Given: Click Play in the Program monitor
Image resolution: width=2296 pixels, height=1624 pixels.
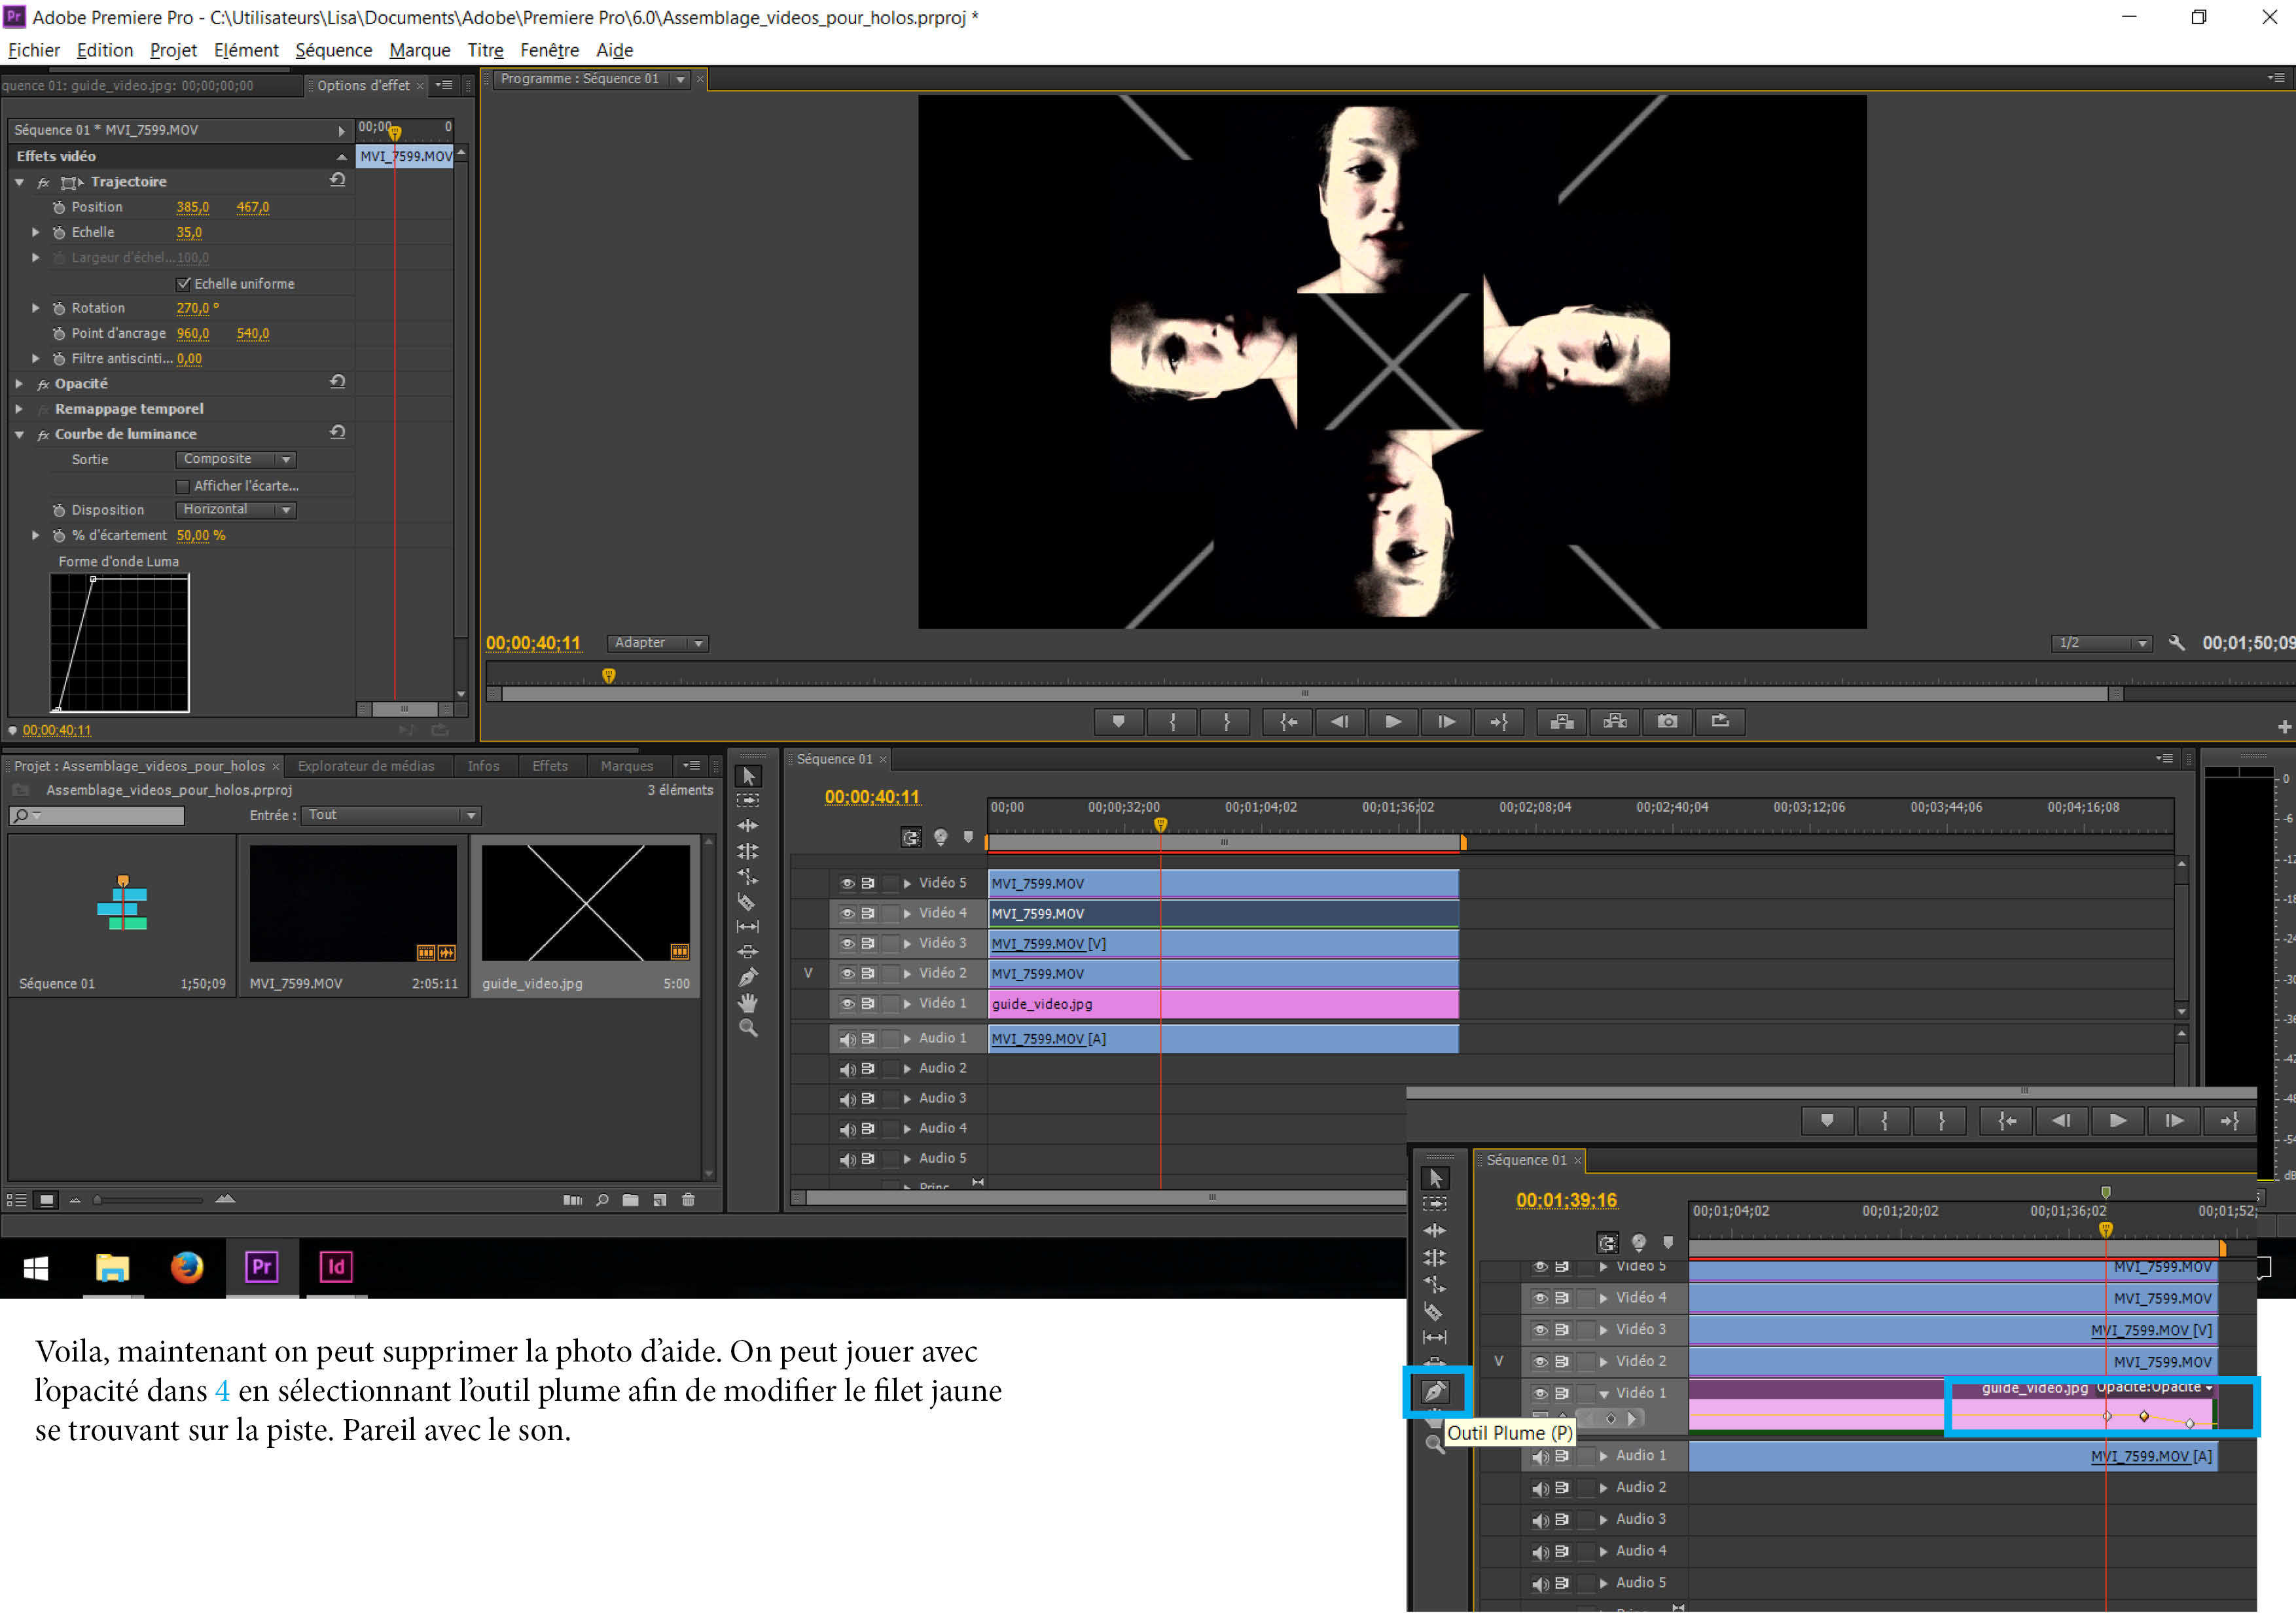Looking at the screenshot, I should point(1392,721).
